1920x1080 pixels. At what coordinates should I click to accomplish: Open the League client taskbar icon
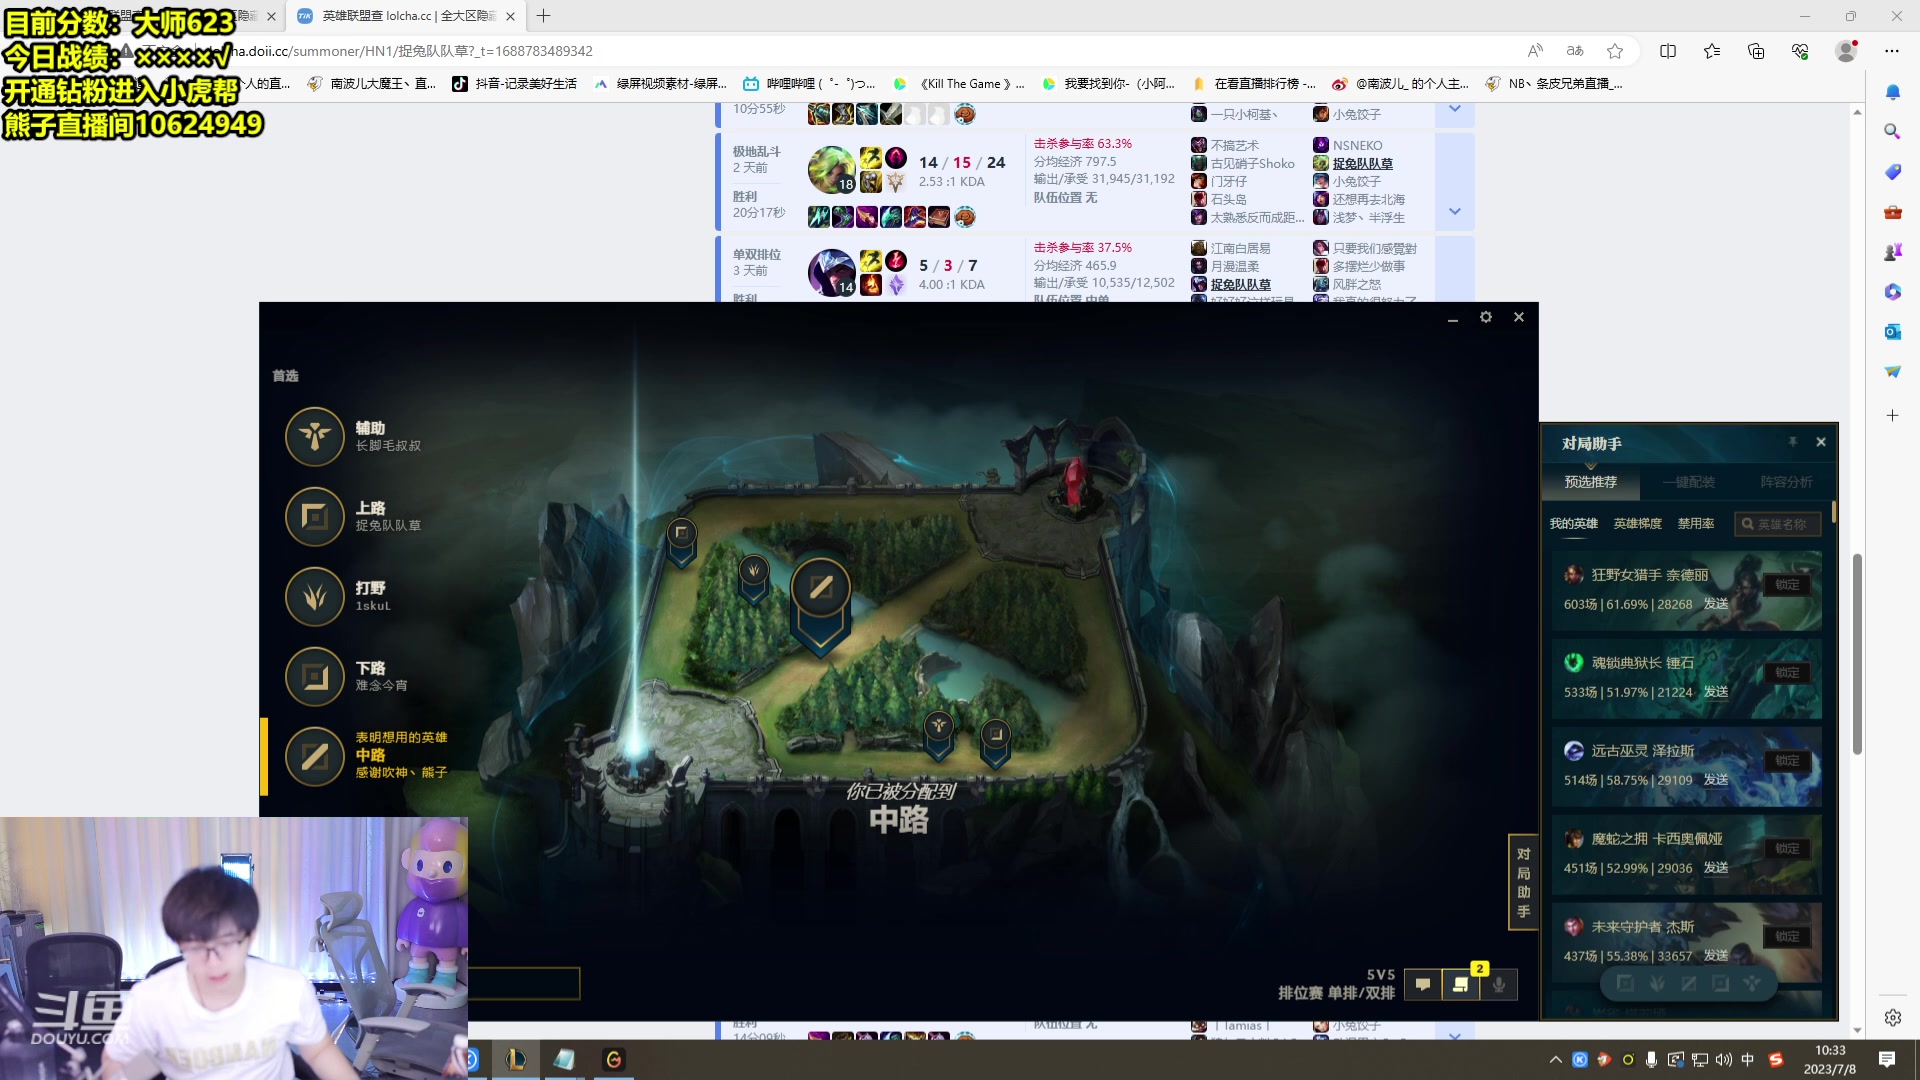tap(515, 1059)
